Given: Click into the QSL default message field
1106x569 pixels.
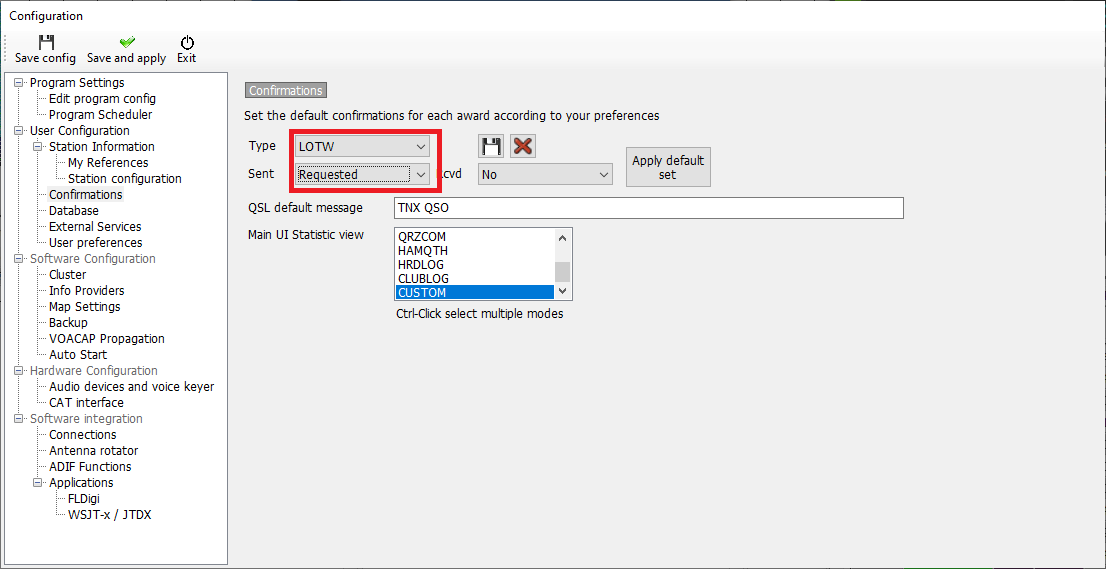Looking at the screenshot, I should [648, 208].
